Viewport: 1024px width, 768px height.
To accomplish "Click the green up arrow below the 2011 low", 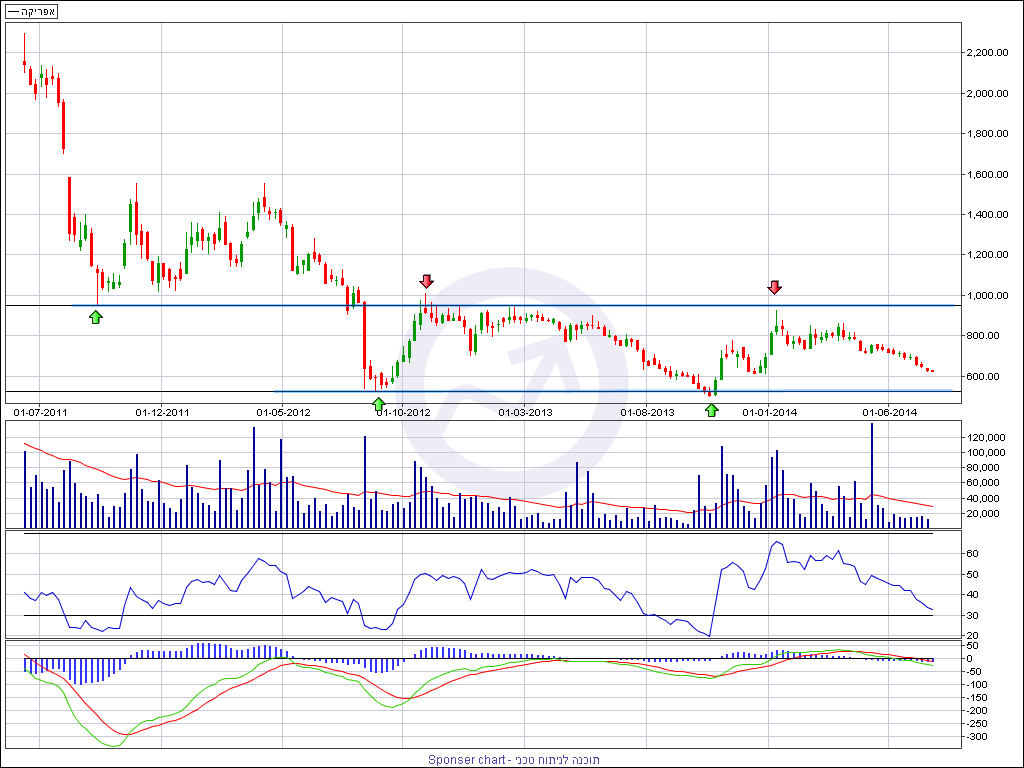I will (95, 317).
